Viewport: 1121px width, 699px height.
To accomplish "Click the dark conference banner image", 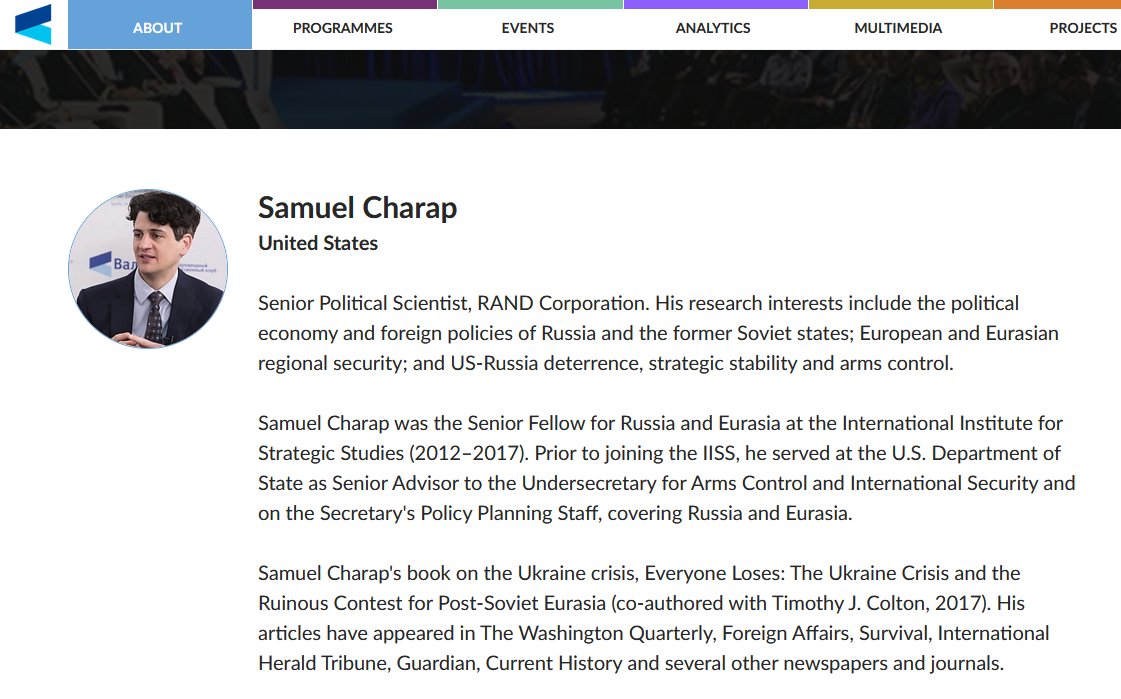I will tap(560, 89).
